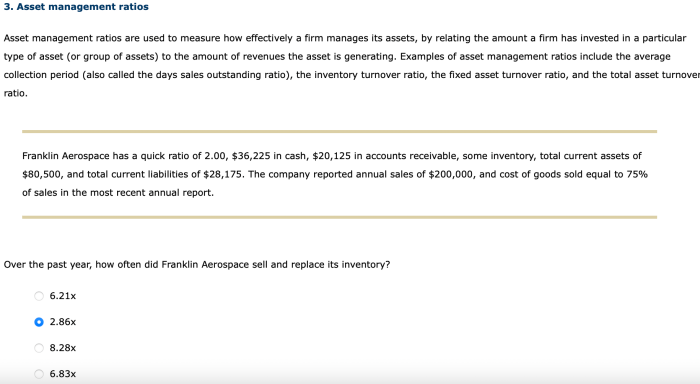Select the 2.86x radio button
Viewport: 700px width, 384px height.
(39, 321)
